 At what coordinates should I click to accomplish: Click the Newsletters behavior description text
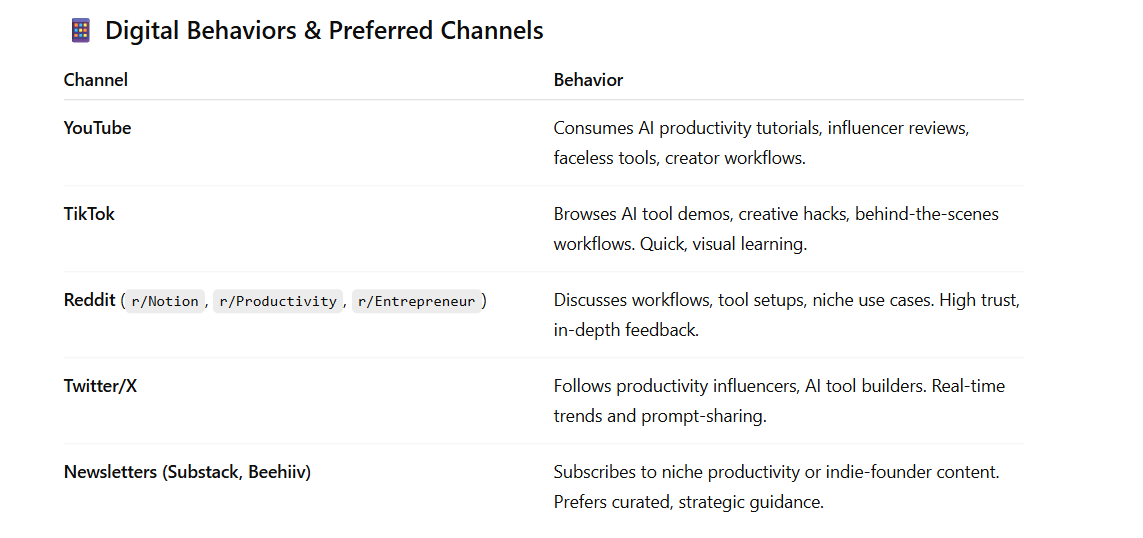[776, 487]
